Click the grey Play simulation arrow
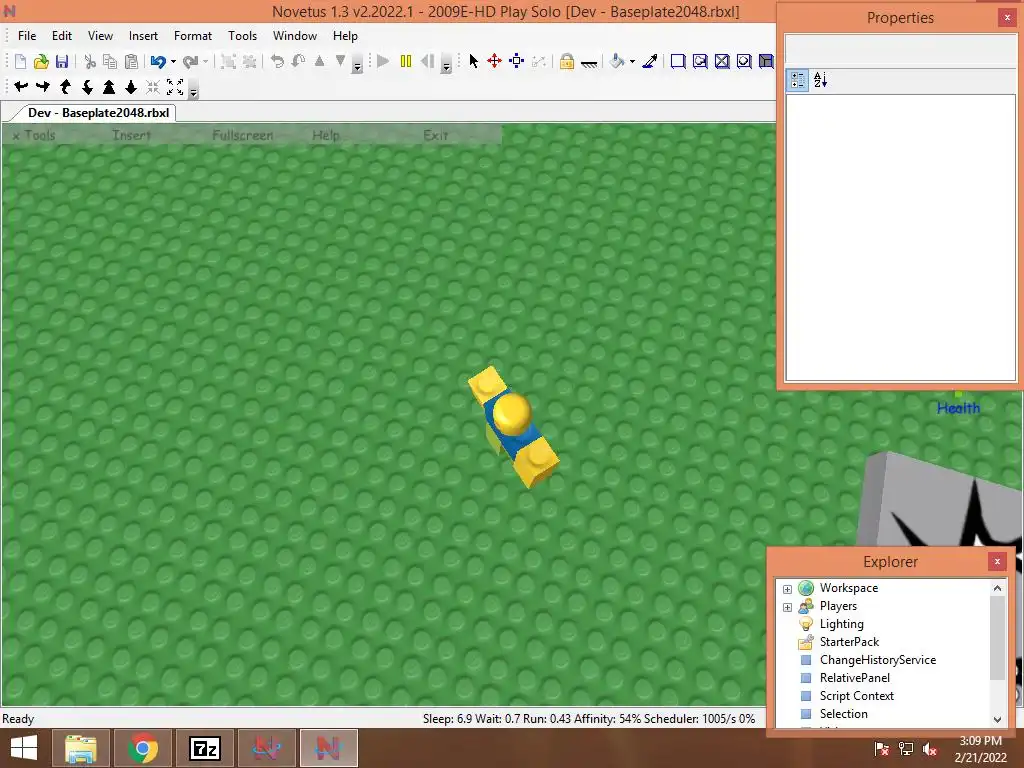 click(383, 61)
